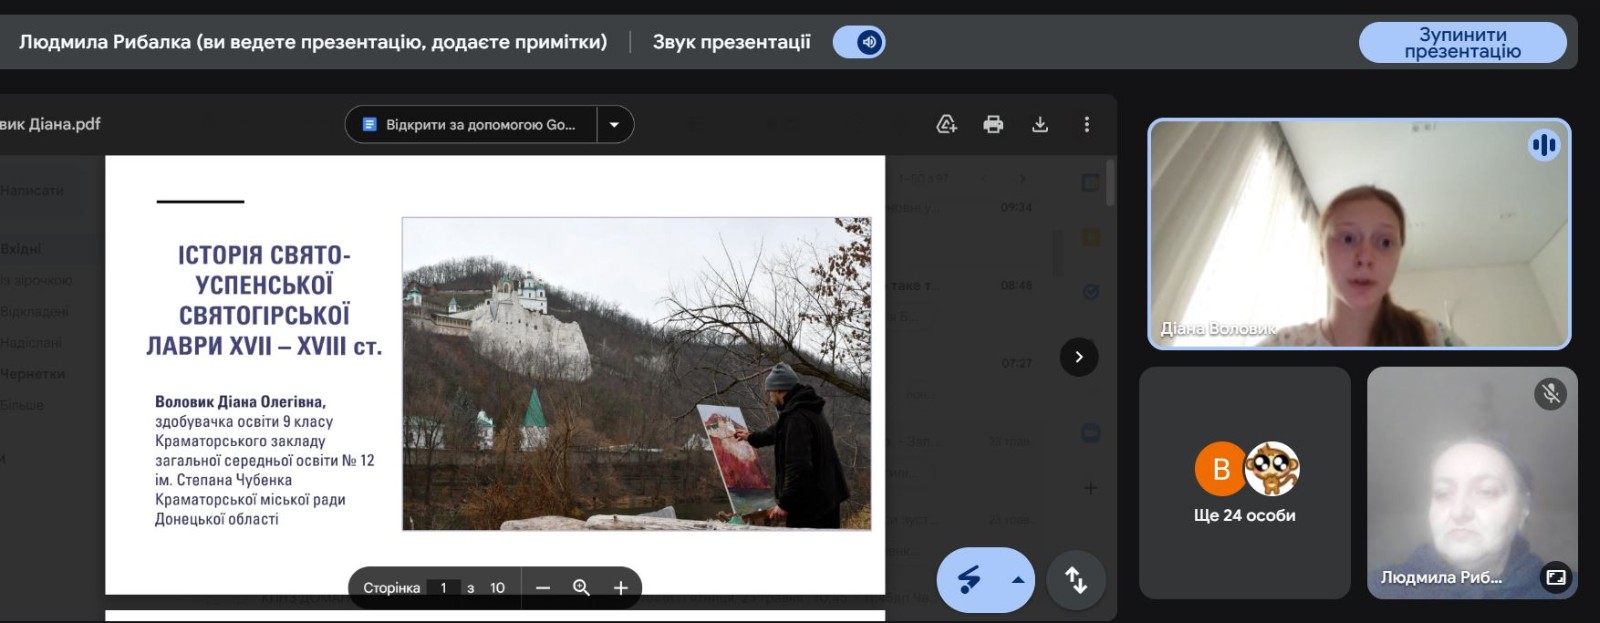Viewport: 1600px width, 623px height.
Task: Expand the Open with dropdown arrow
Action: point(615,125)
